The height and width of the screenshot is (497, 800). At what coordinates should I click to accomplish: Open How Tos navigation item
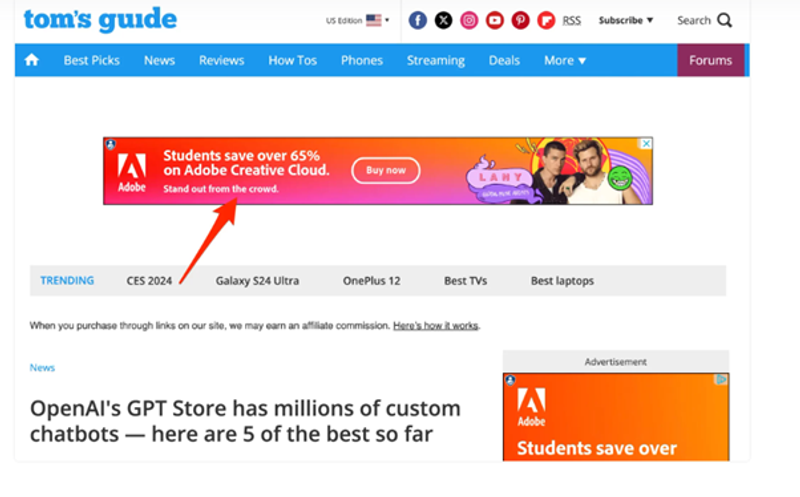(293, 61)
